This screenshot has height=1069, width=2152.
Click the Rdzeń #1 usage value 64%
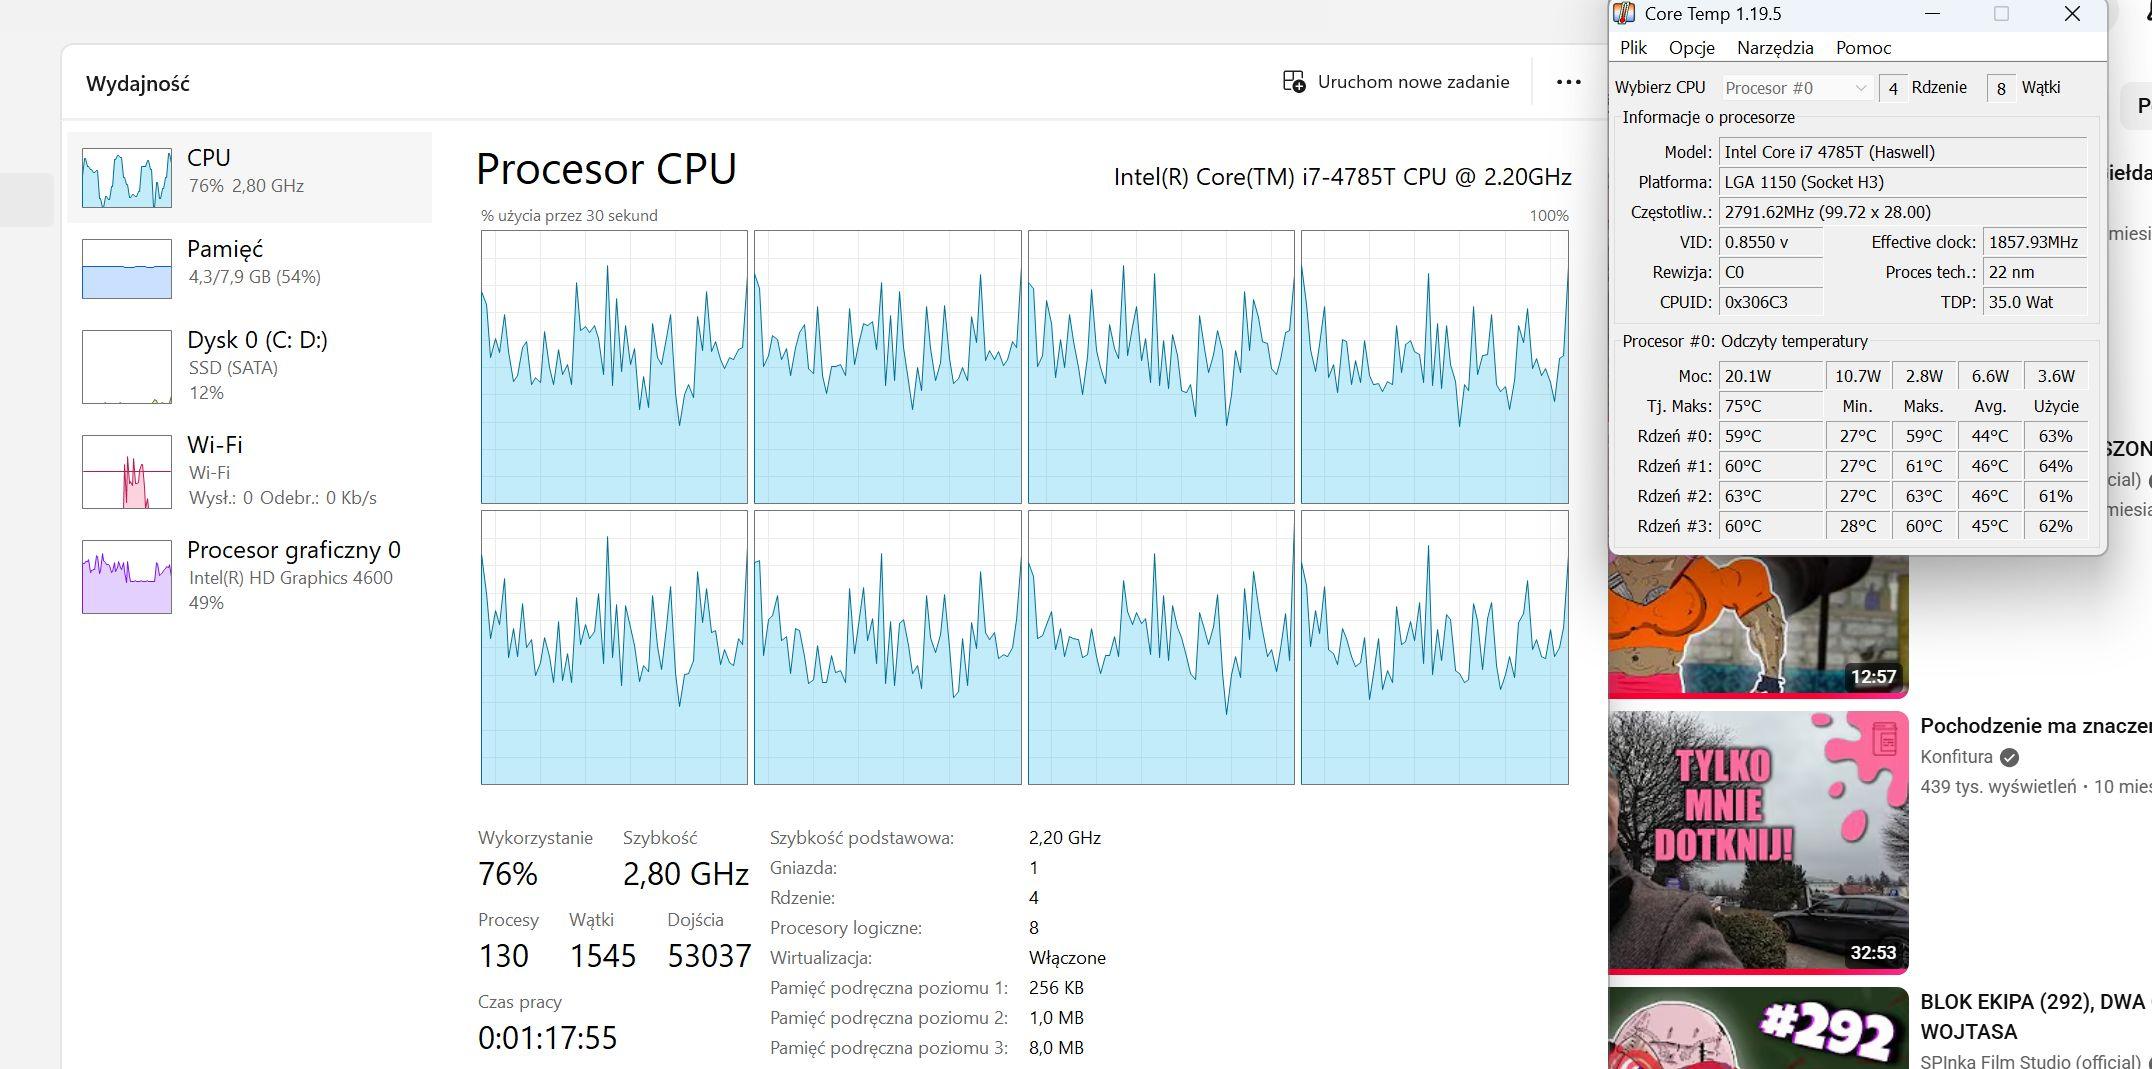click(x=2056, y=466)
